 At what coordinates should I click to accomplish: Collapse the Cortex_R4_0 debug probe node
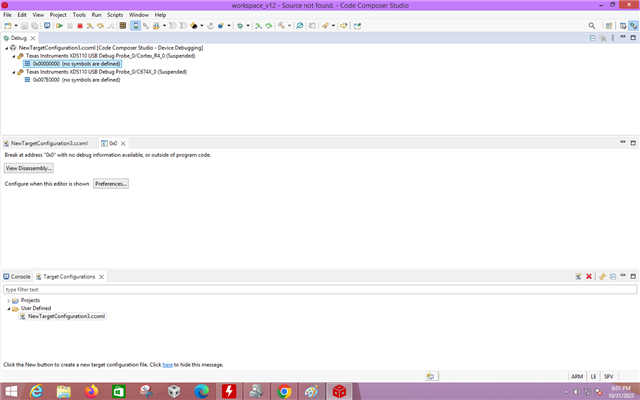point(13,56)
